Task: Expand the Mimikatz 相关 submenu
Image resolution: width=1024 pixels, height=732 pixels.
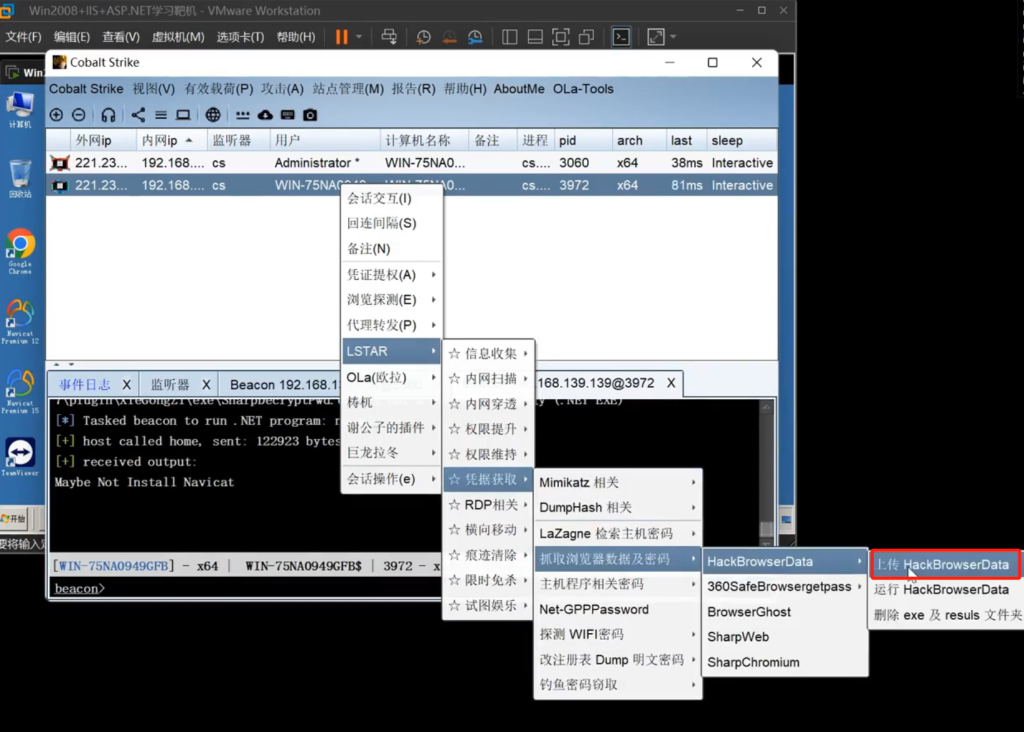Action: click(x=618, y=483)
